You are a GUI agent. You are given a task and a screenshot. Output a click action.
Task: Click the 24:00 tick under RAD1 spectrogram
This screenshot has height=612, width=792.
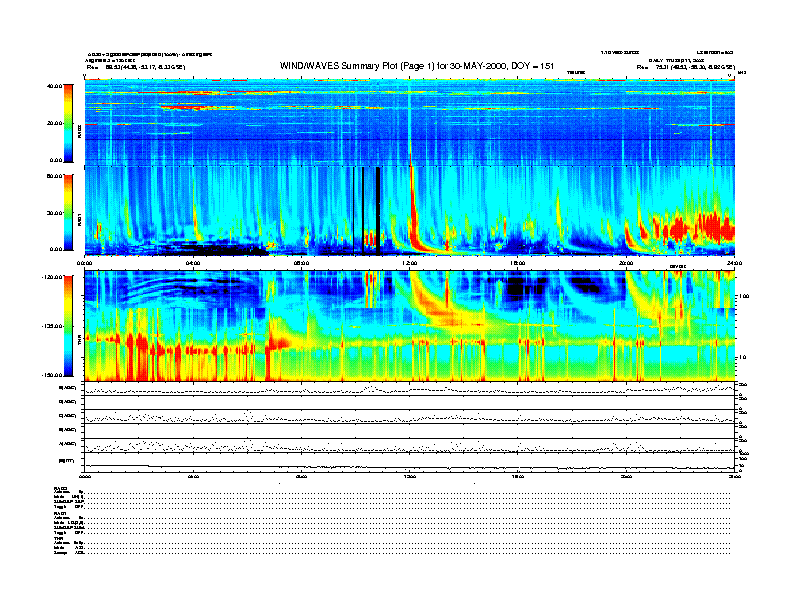734,263
